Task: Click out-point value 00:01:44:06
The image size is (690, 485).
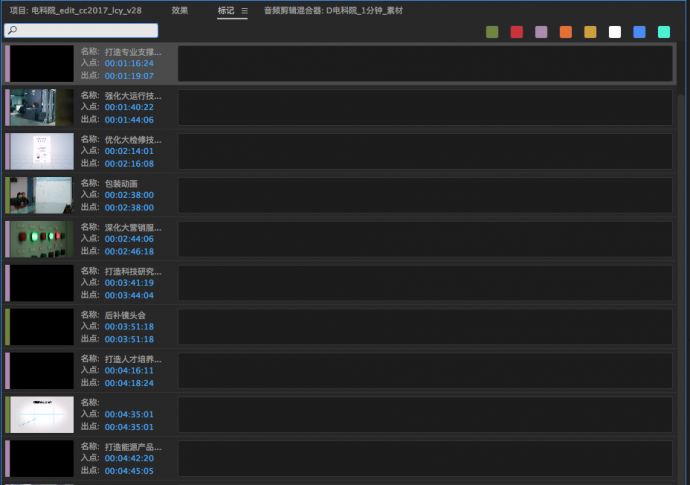Action: click(x=129, y=120)
